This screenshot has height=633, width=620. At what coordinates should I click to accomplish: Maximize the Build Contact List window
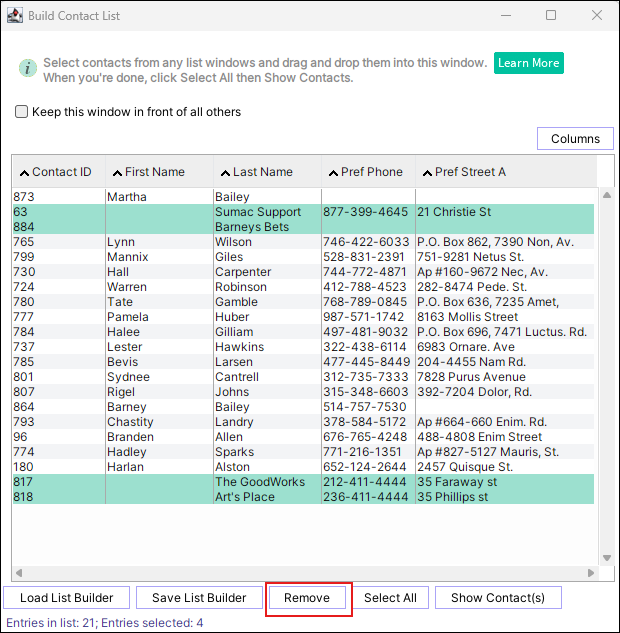[551, 15]
